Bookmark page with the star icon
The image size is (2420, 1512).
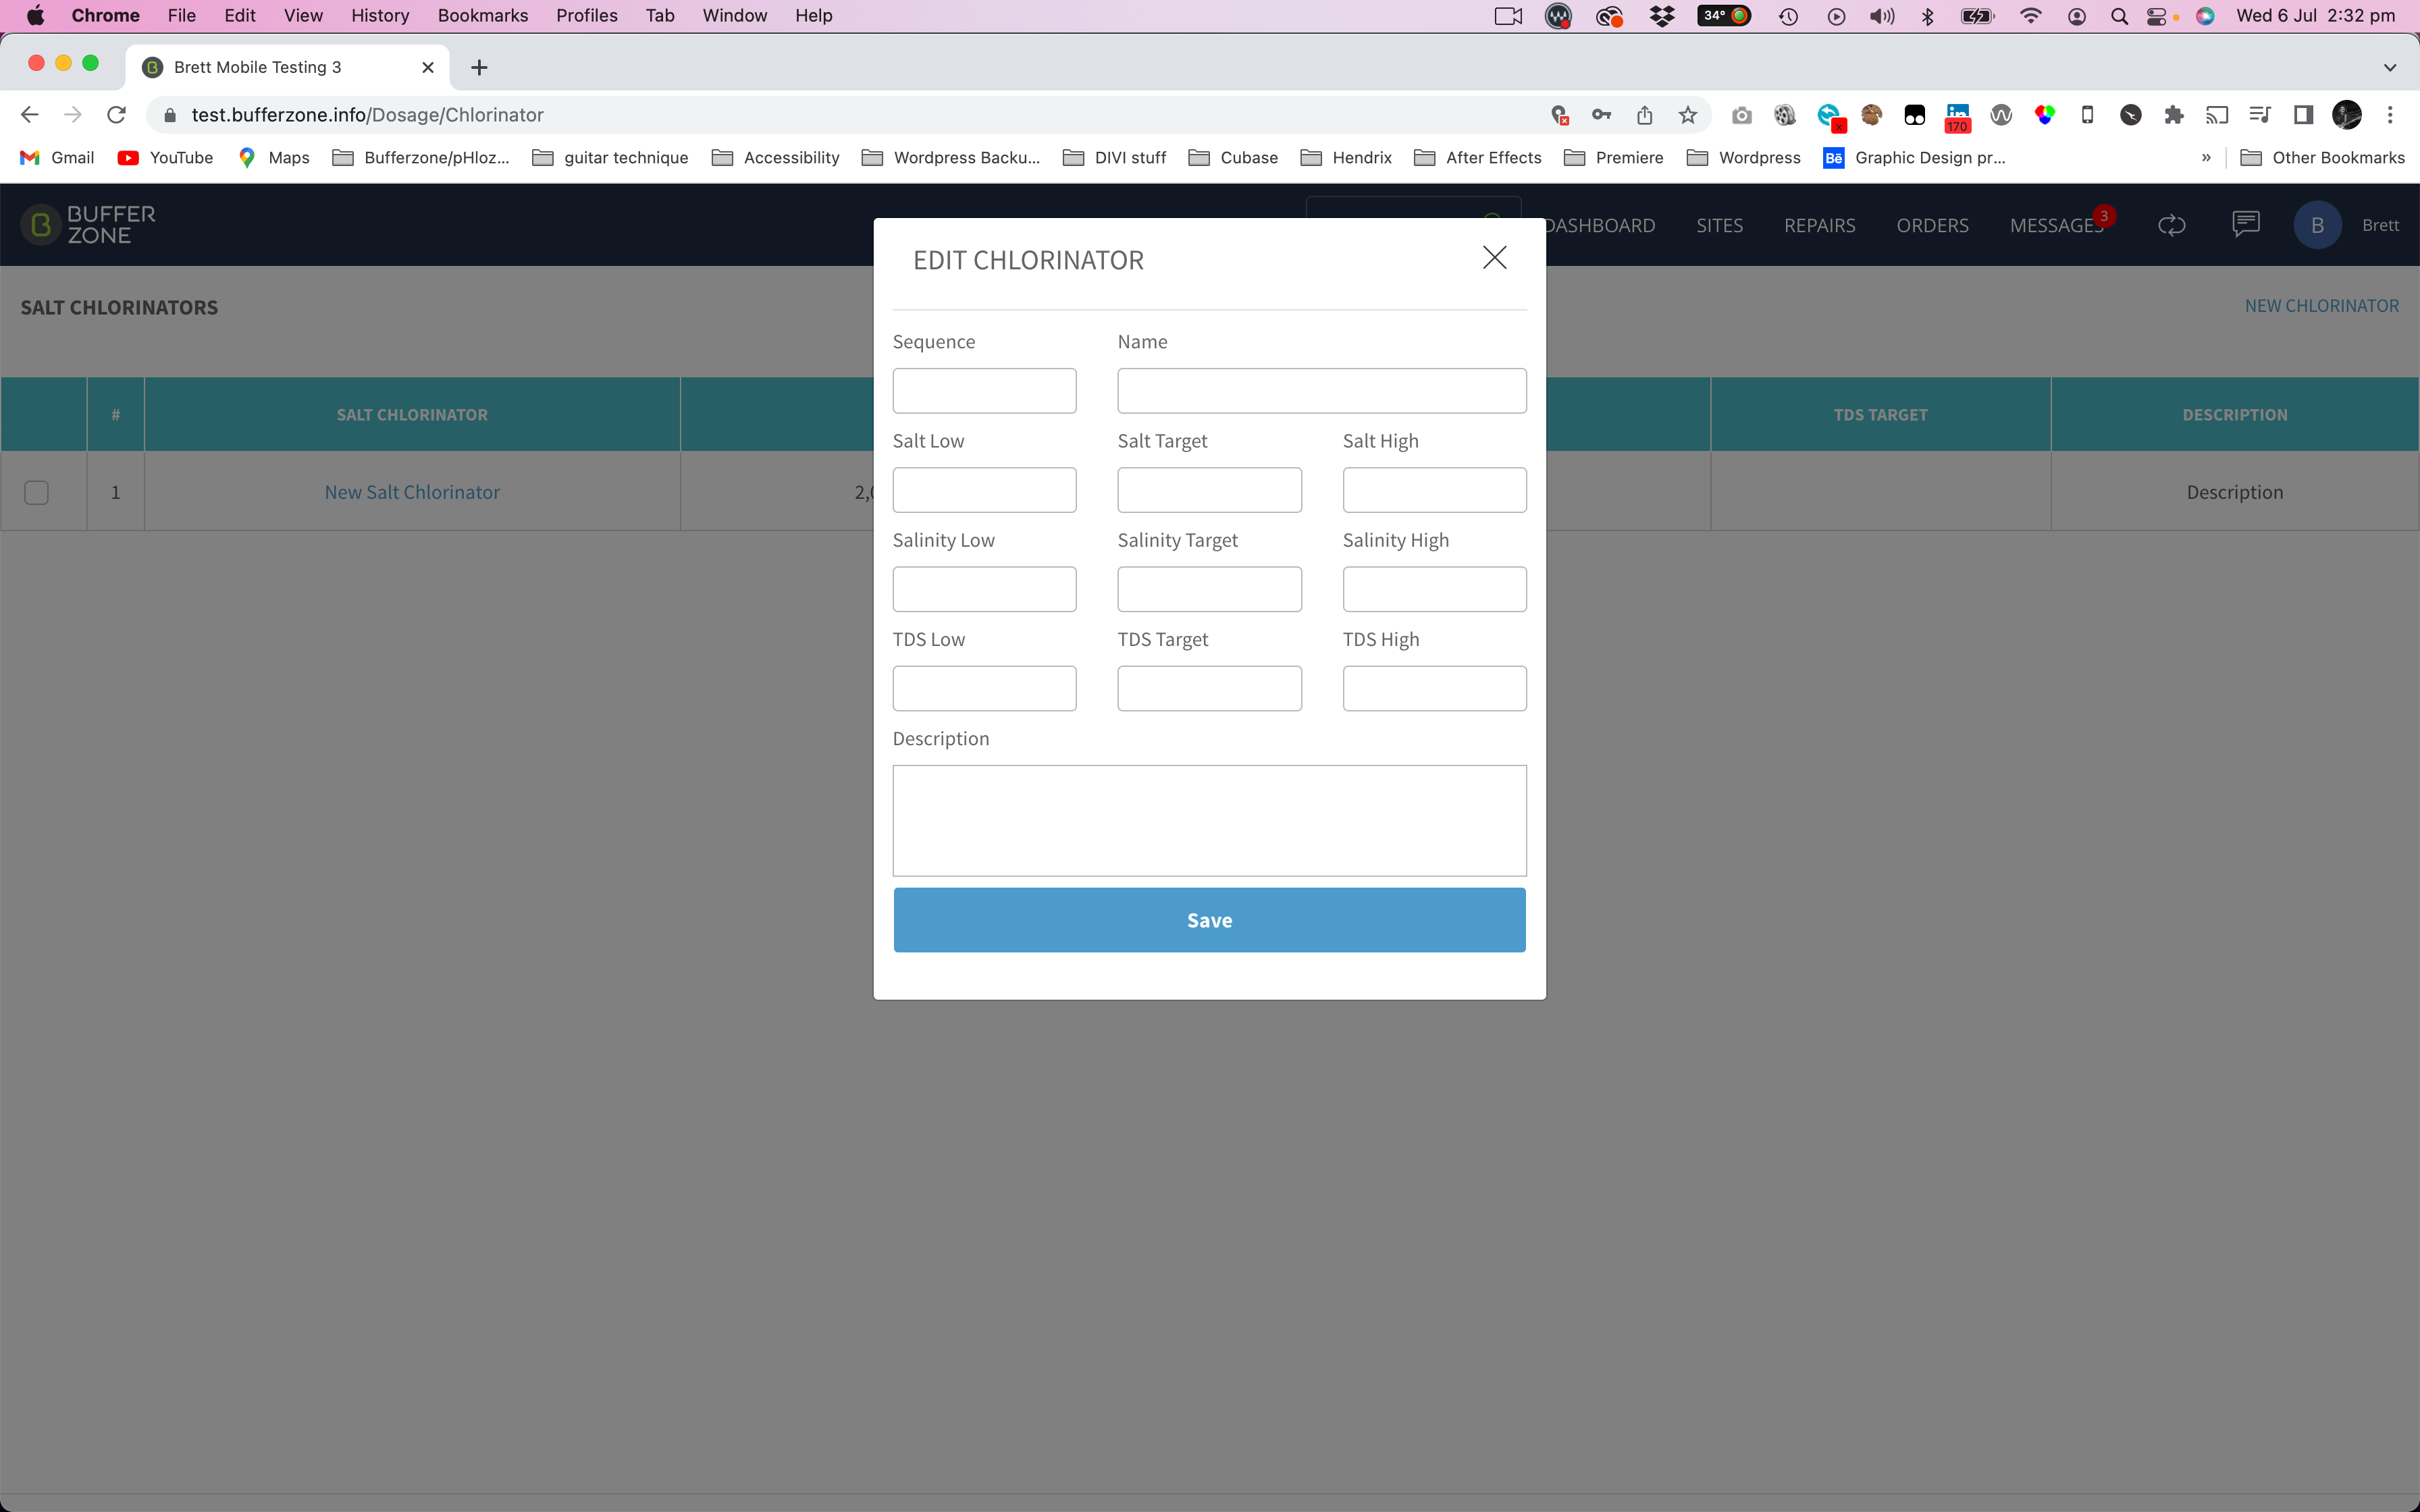pos(1688,115)
